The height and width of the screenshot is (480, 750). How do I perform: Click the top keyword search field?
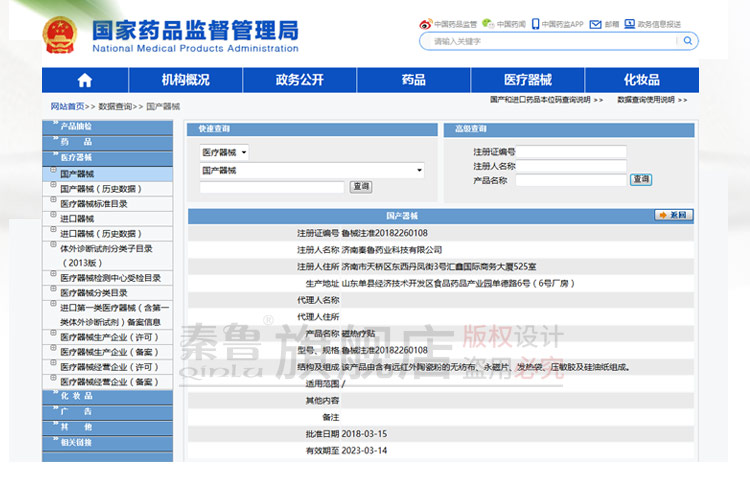[x=552, y=41]
